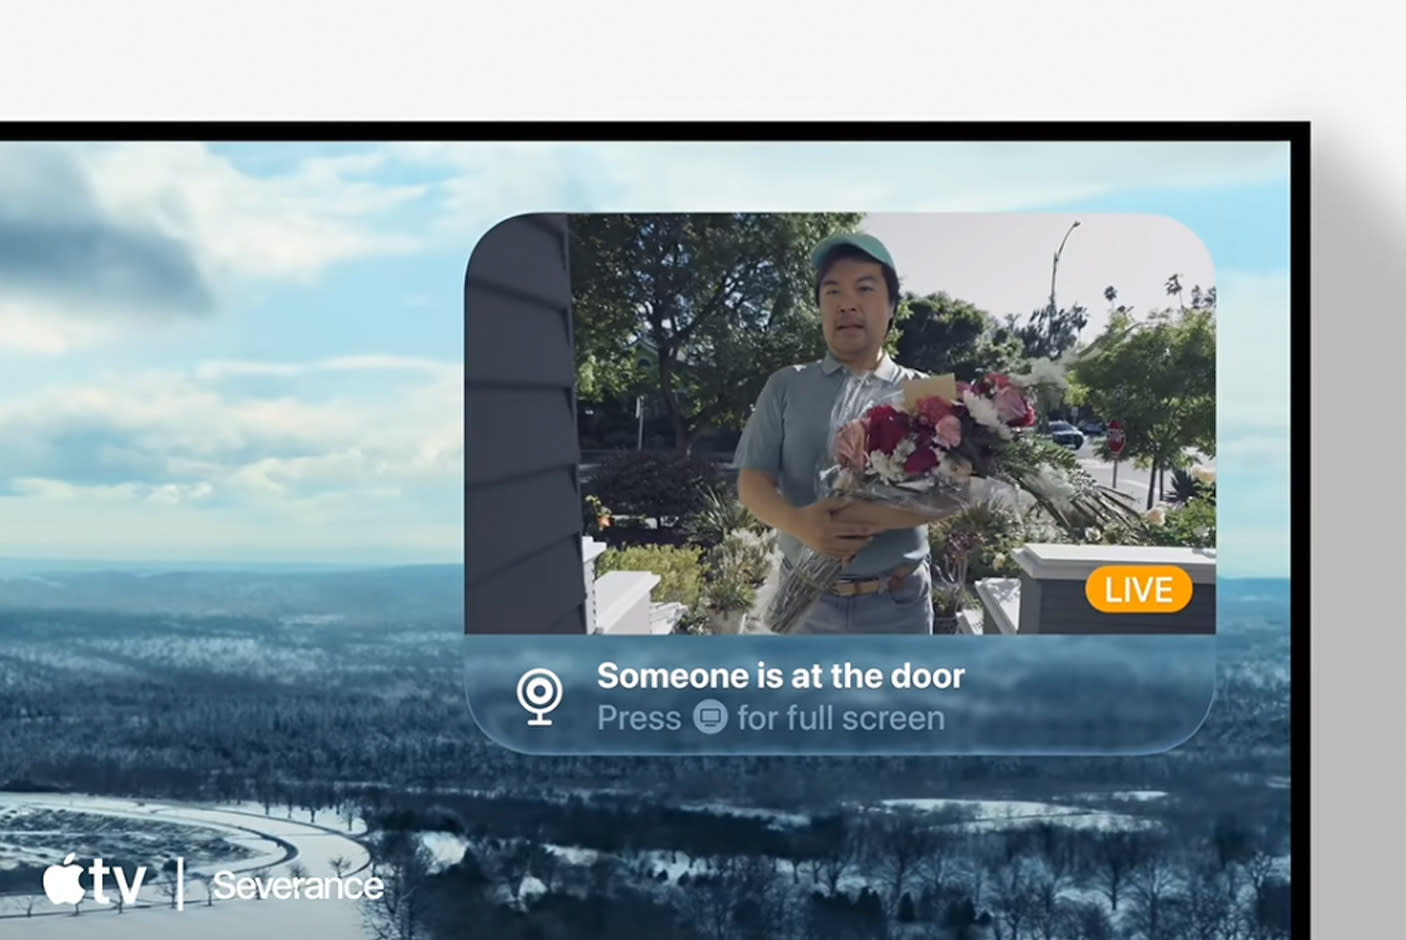The height and width of the screenshot is (940, 1406).
Task: Click the doorbell camera icon in notification
Action: pos(540,697)
